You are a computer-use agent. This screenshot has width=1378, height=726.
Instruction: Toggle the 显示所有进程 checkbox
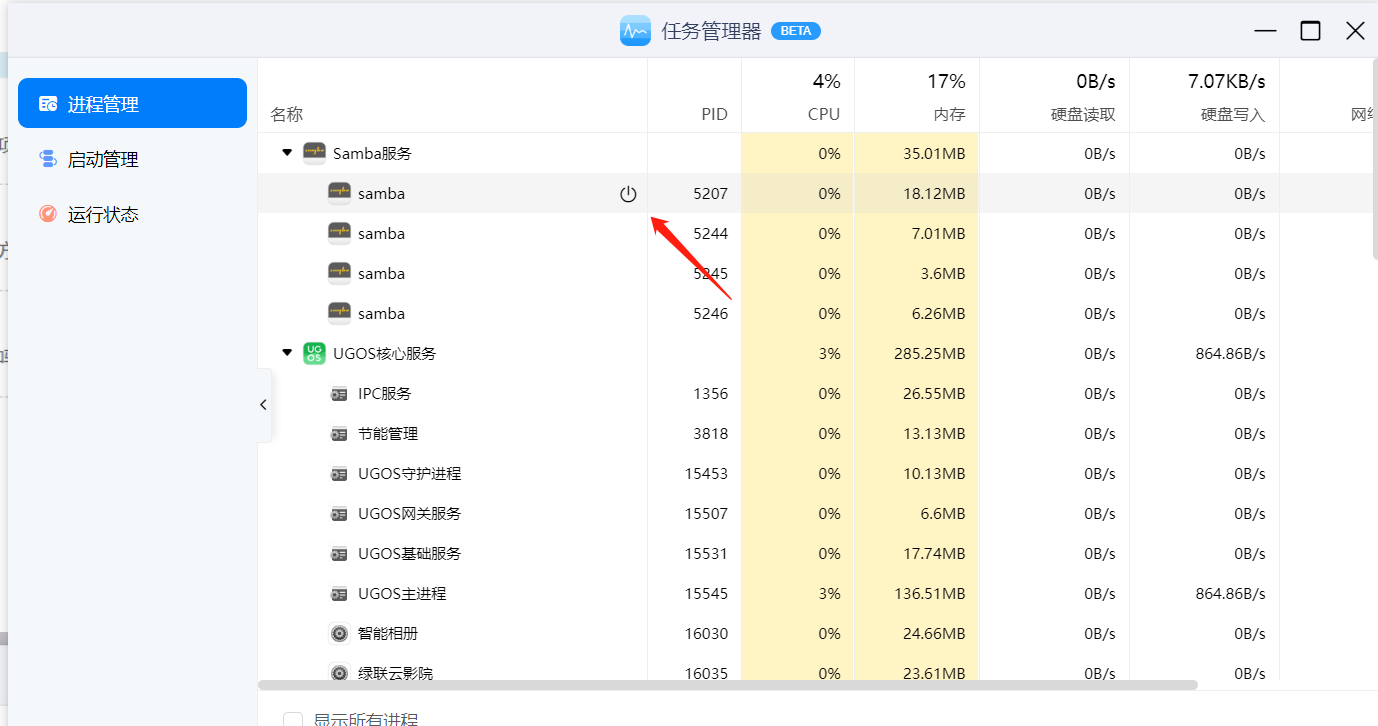(x=293, y=720)
